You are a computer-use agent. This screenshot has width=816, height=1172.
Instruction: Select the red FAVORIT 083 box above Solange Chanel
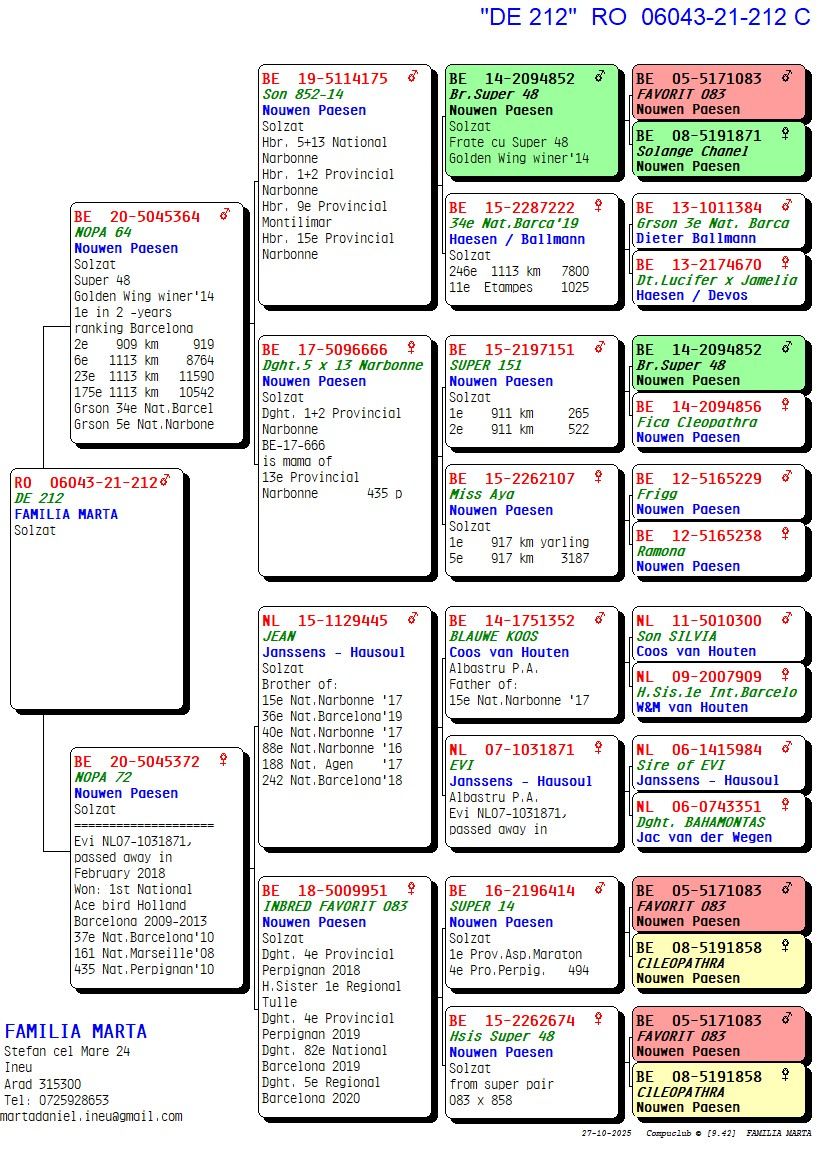click(718, 92)
